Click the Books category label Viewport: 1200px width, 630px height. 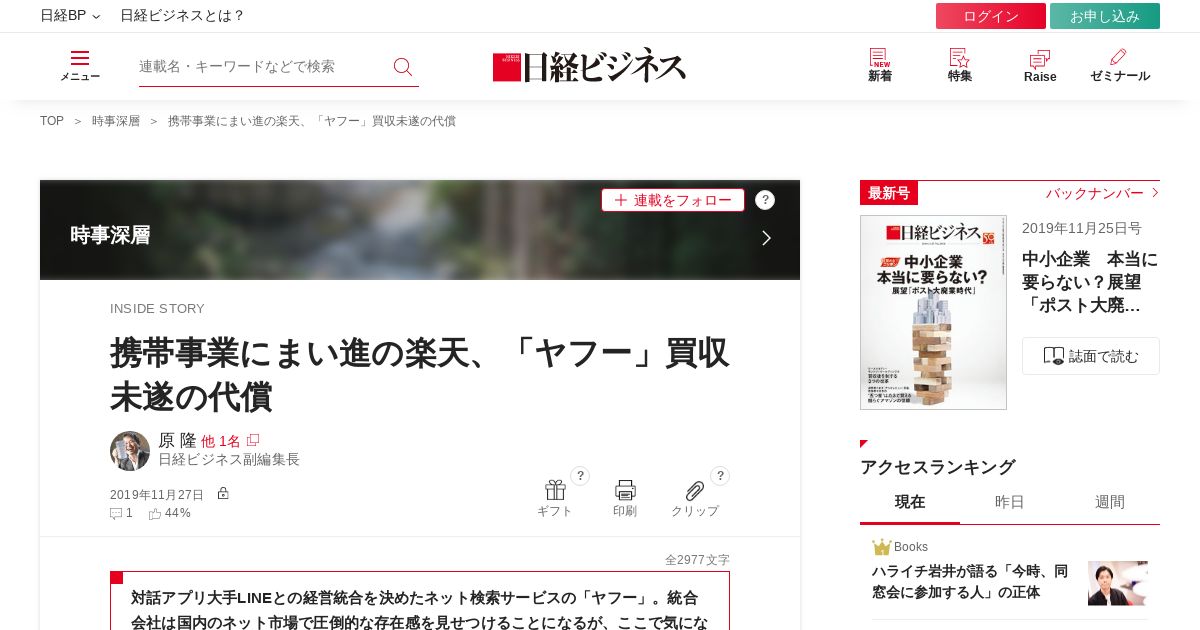pos(911,547)
